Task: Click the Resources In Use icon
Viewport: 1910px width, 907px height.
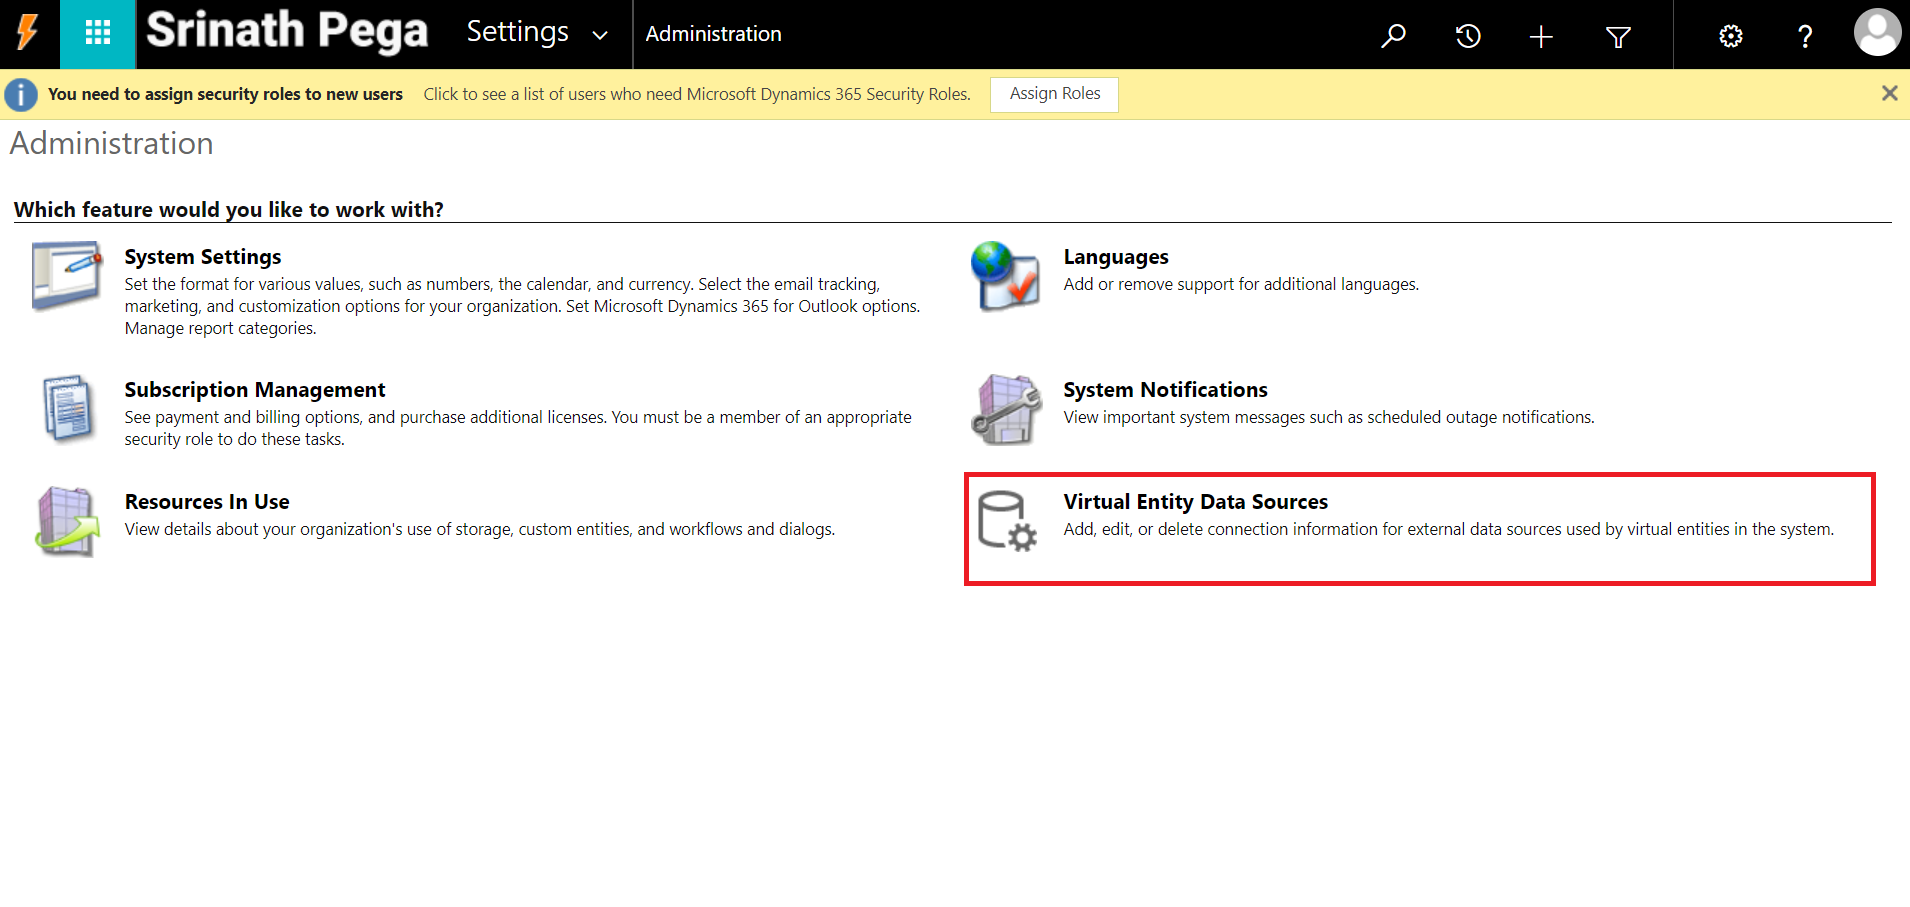Action: (67, 521)
